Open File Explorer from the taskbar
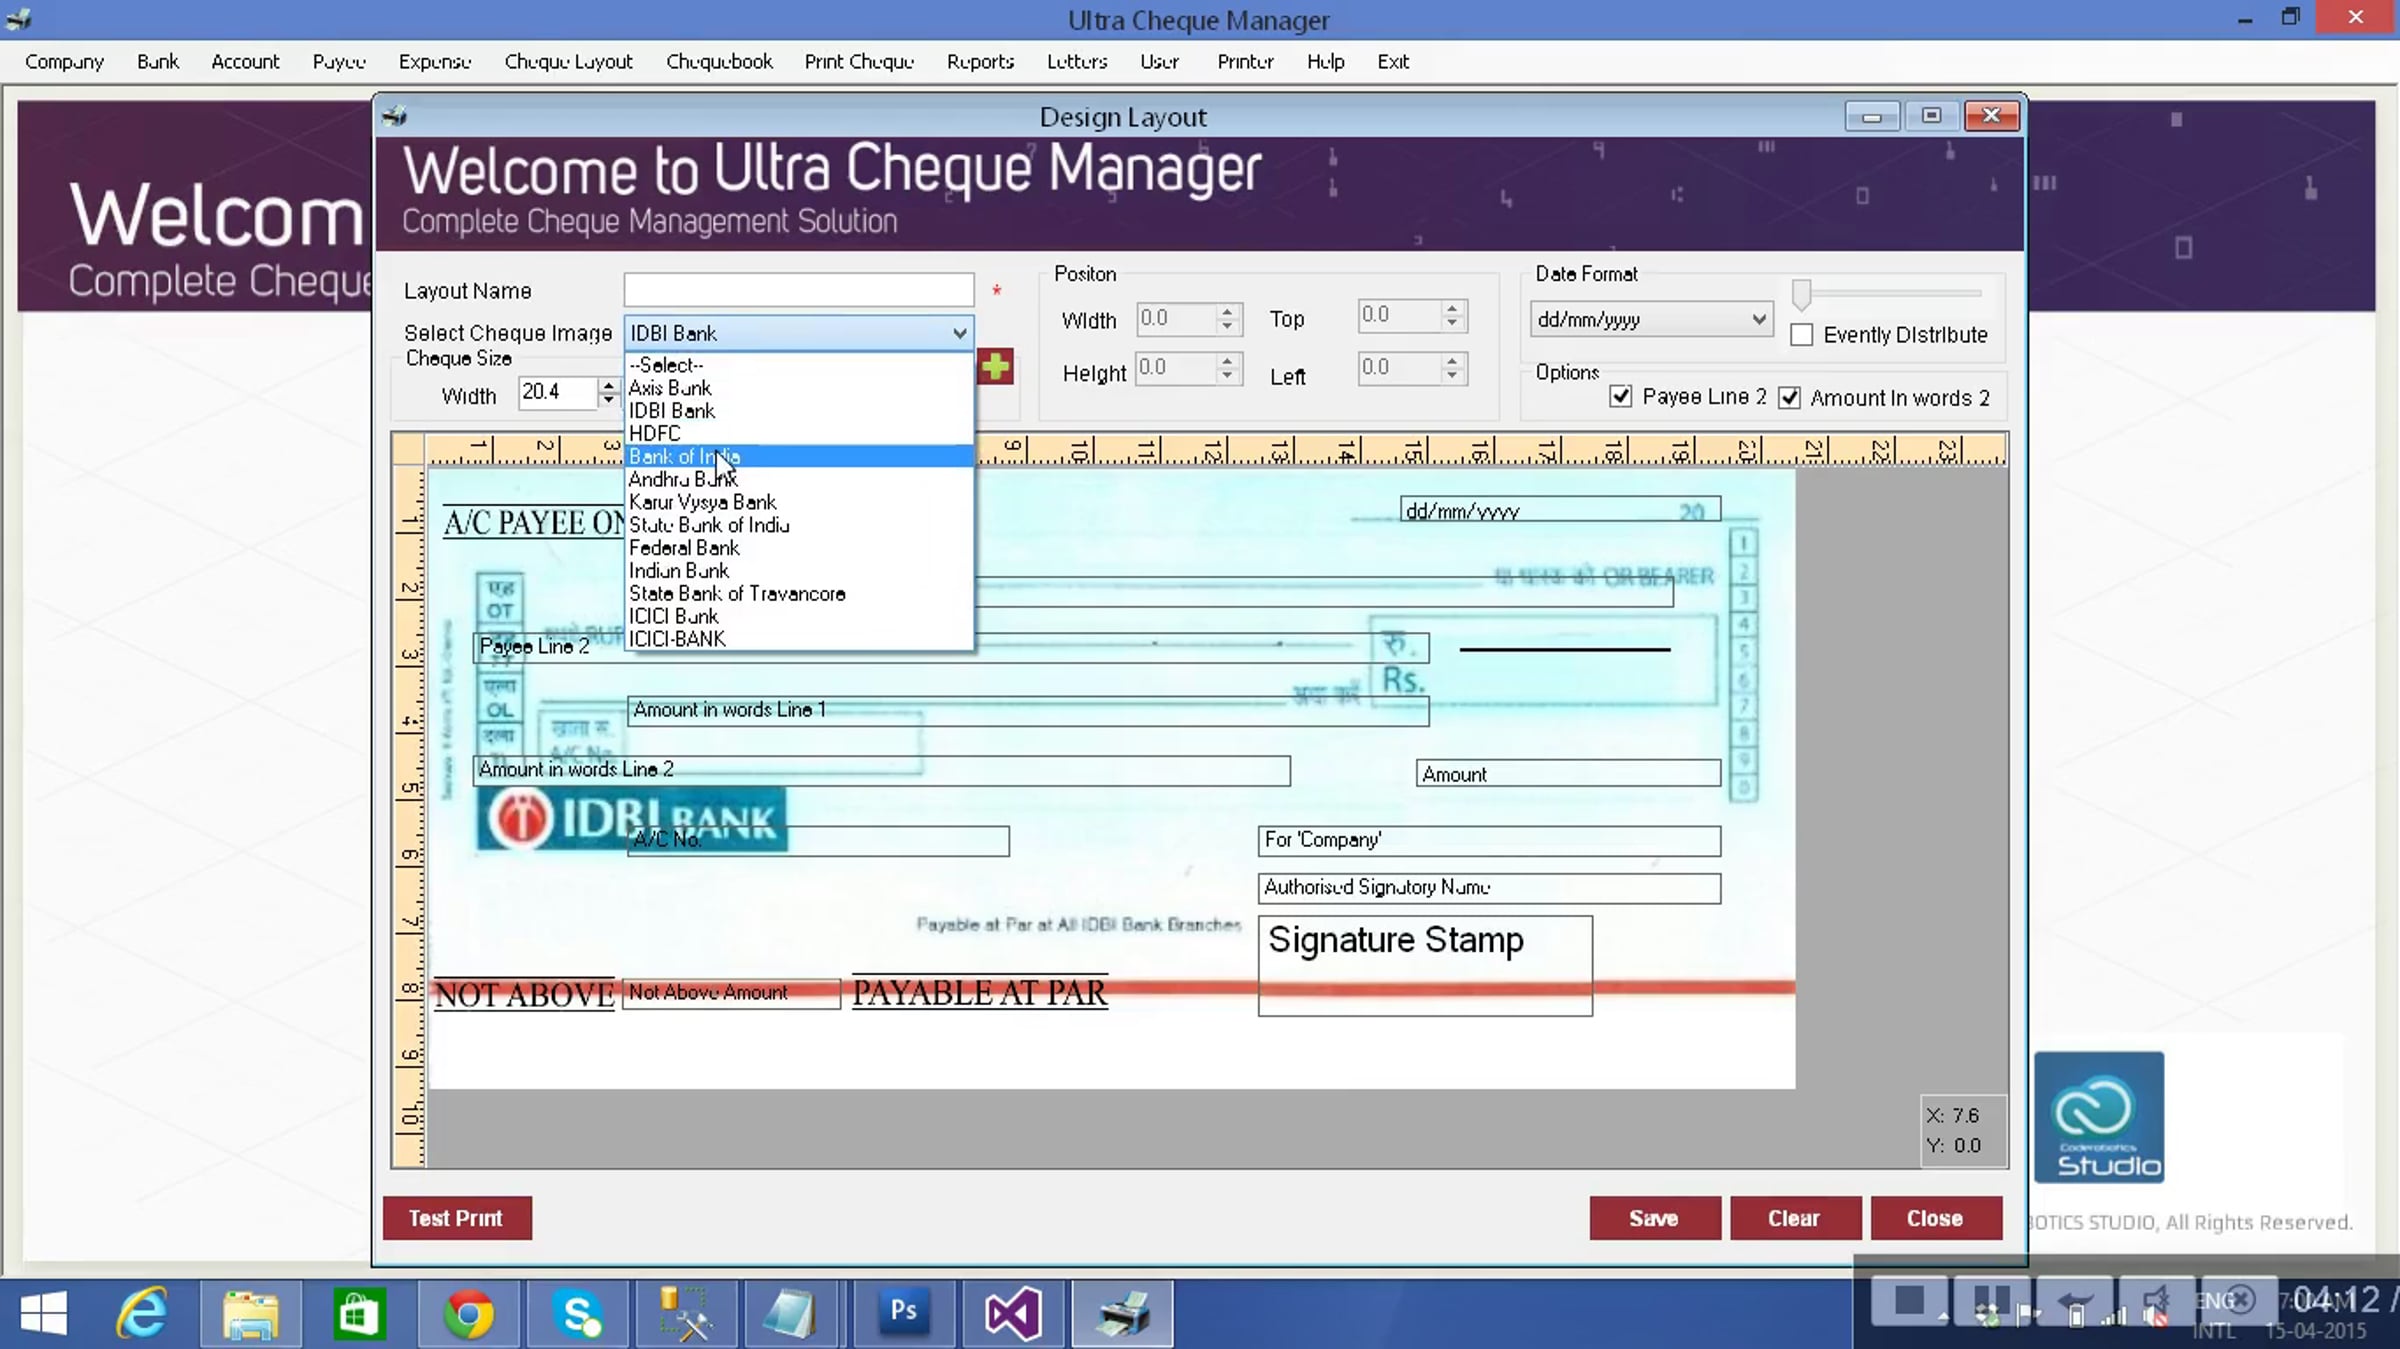 [251, 1312]
